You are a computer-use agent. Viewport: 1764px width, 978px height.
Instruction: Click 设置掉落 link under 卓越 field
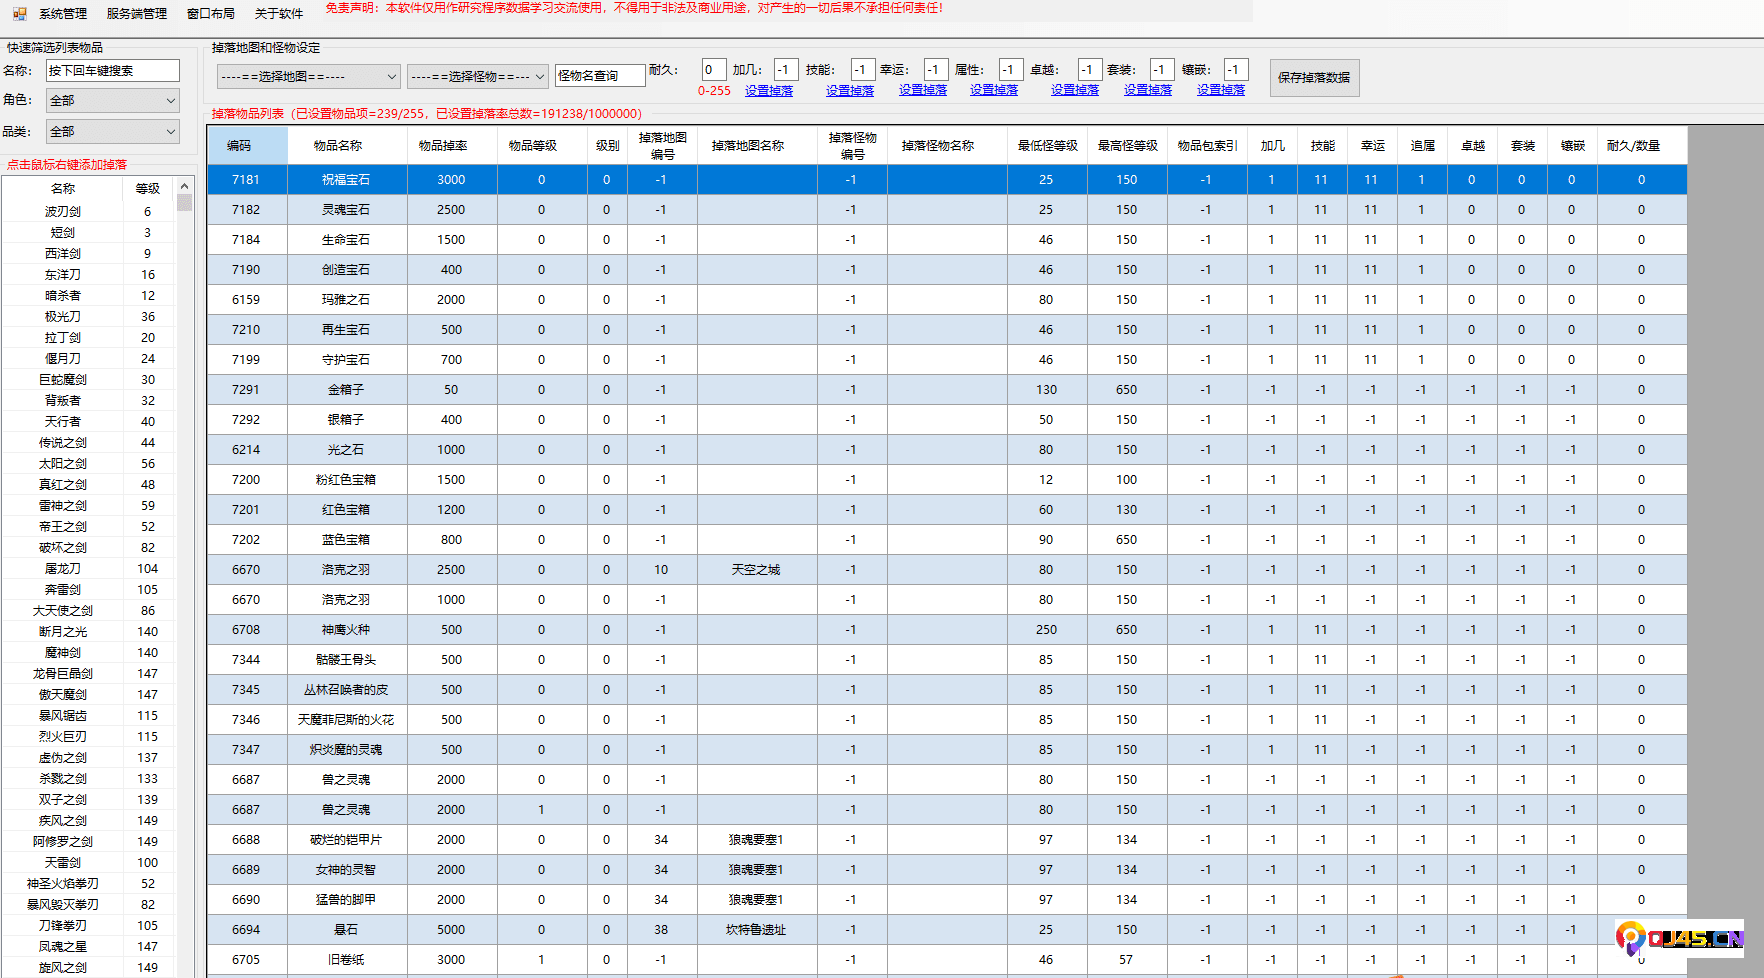click(1075, 90)
